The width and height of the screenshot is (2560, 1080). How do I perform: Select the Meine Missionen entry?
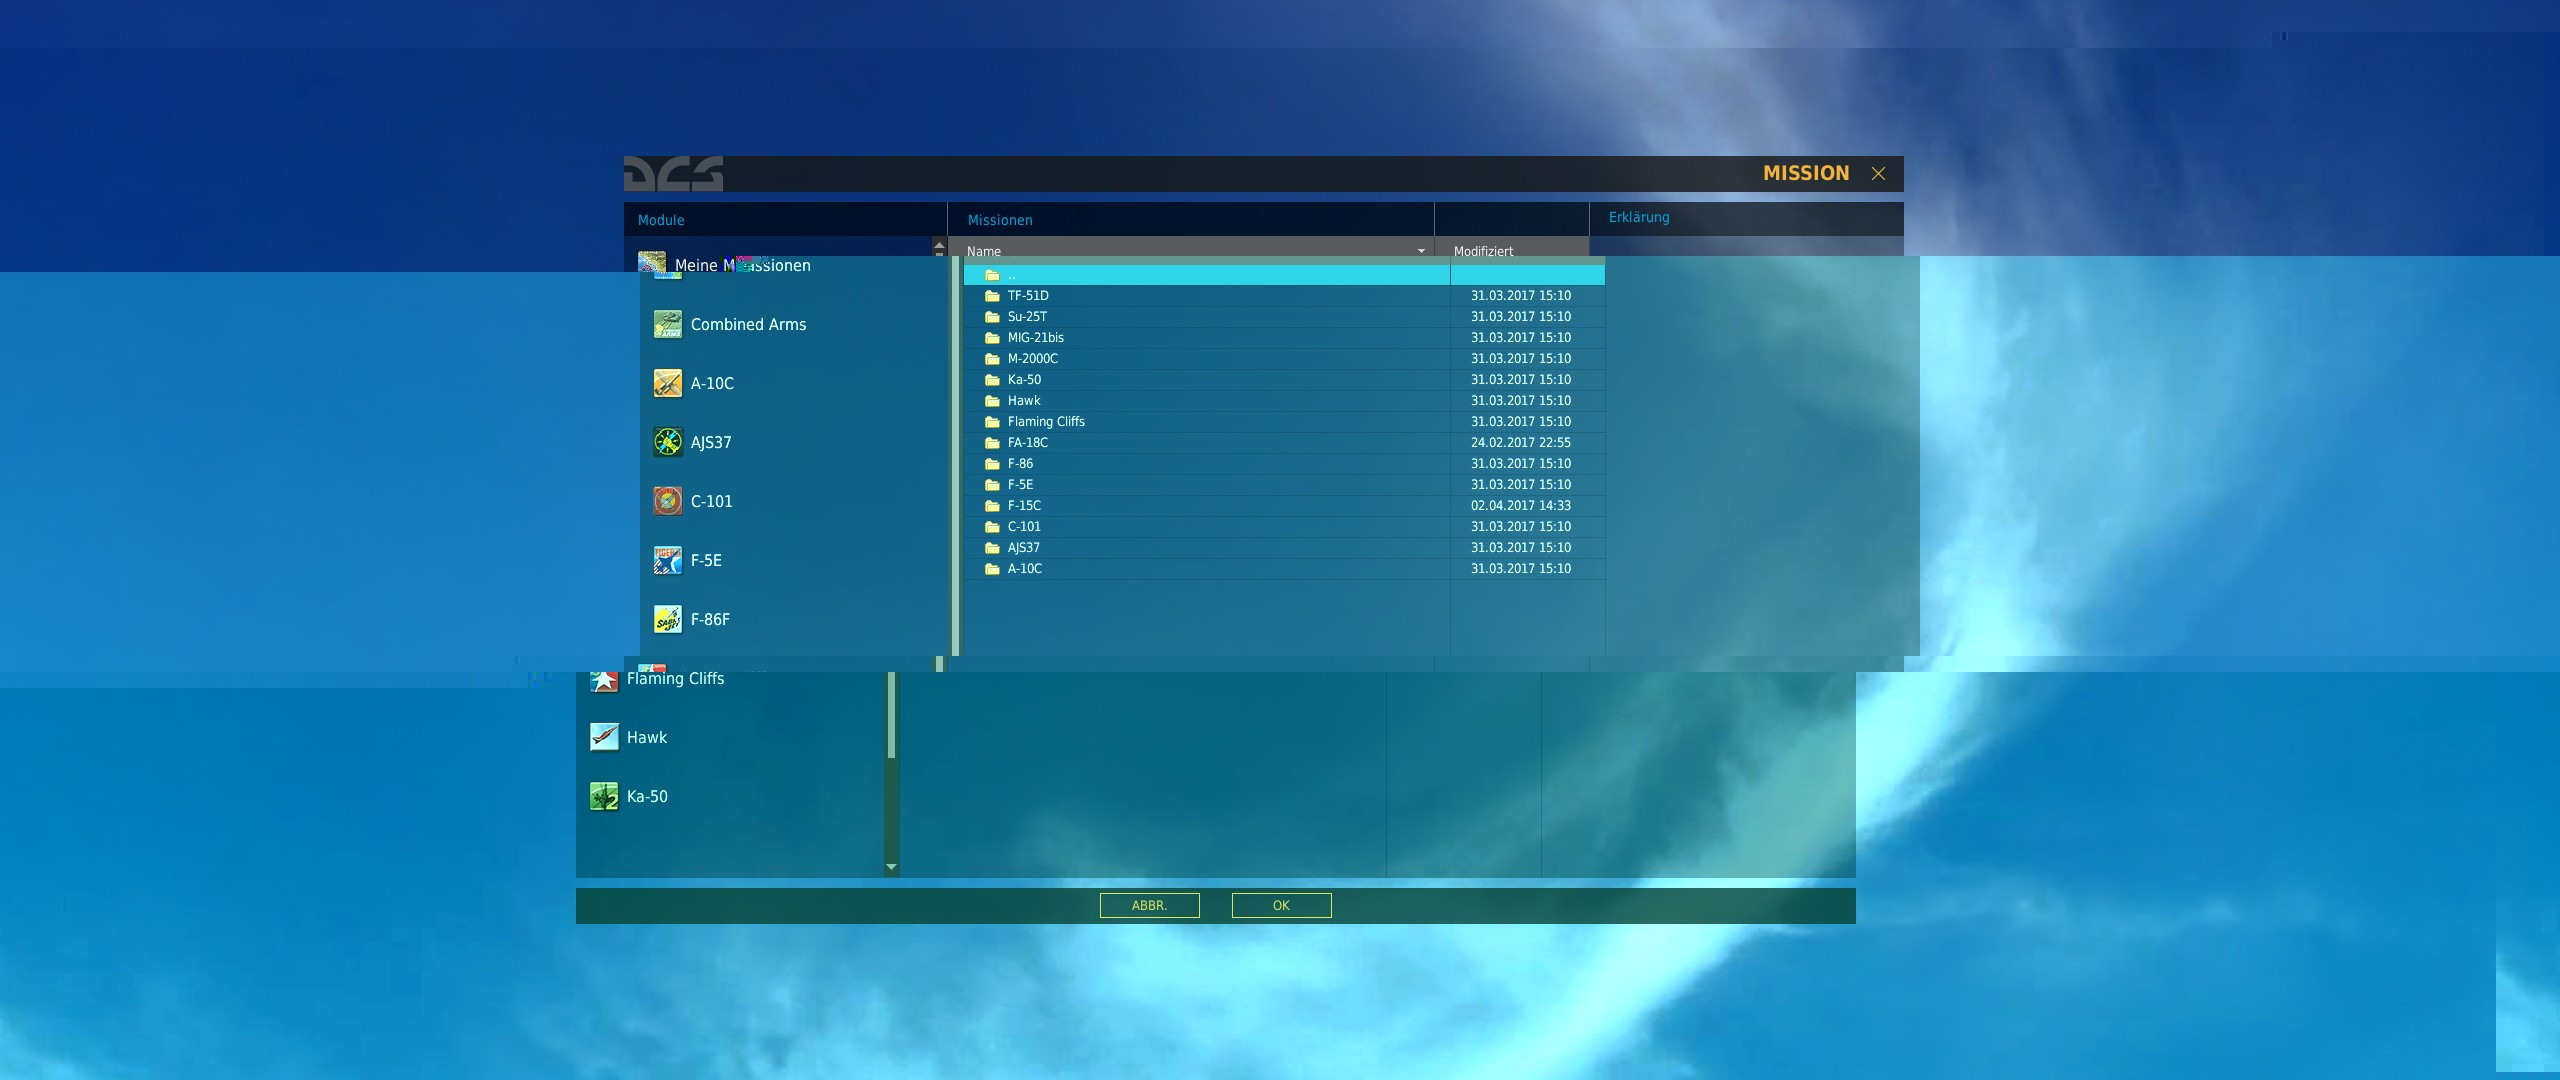tap(742, 265)
